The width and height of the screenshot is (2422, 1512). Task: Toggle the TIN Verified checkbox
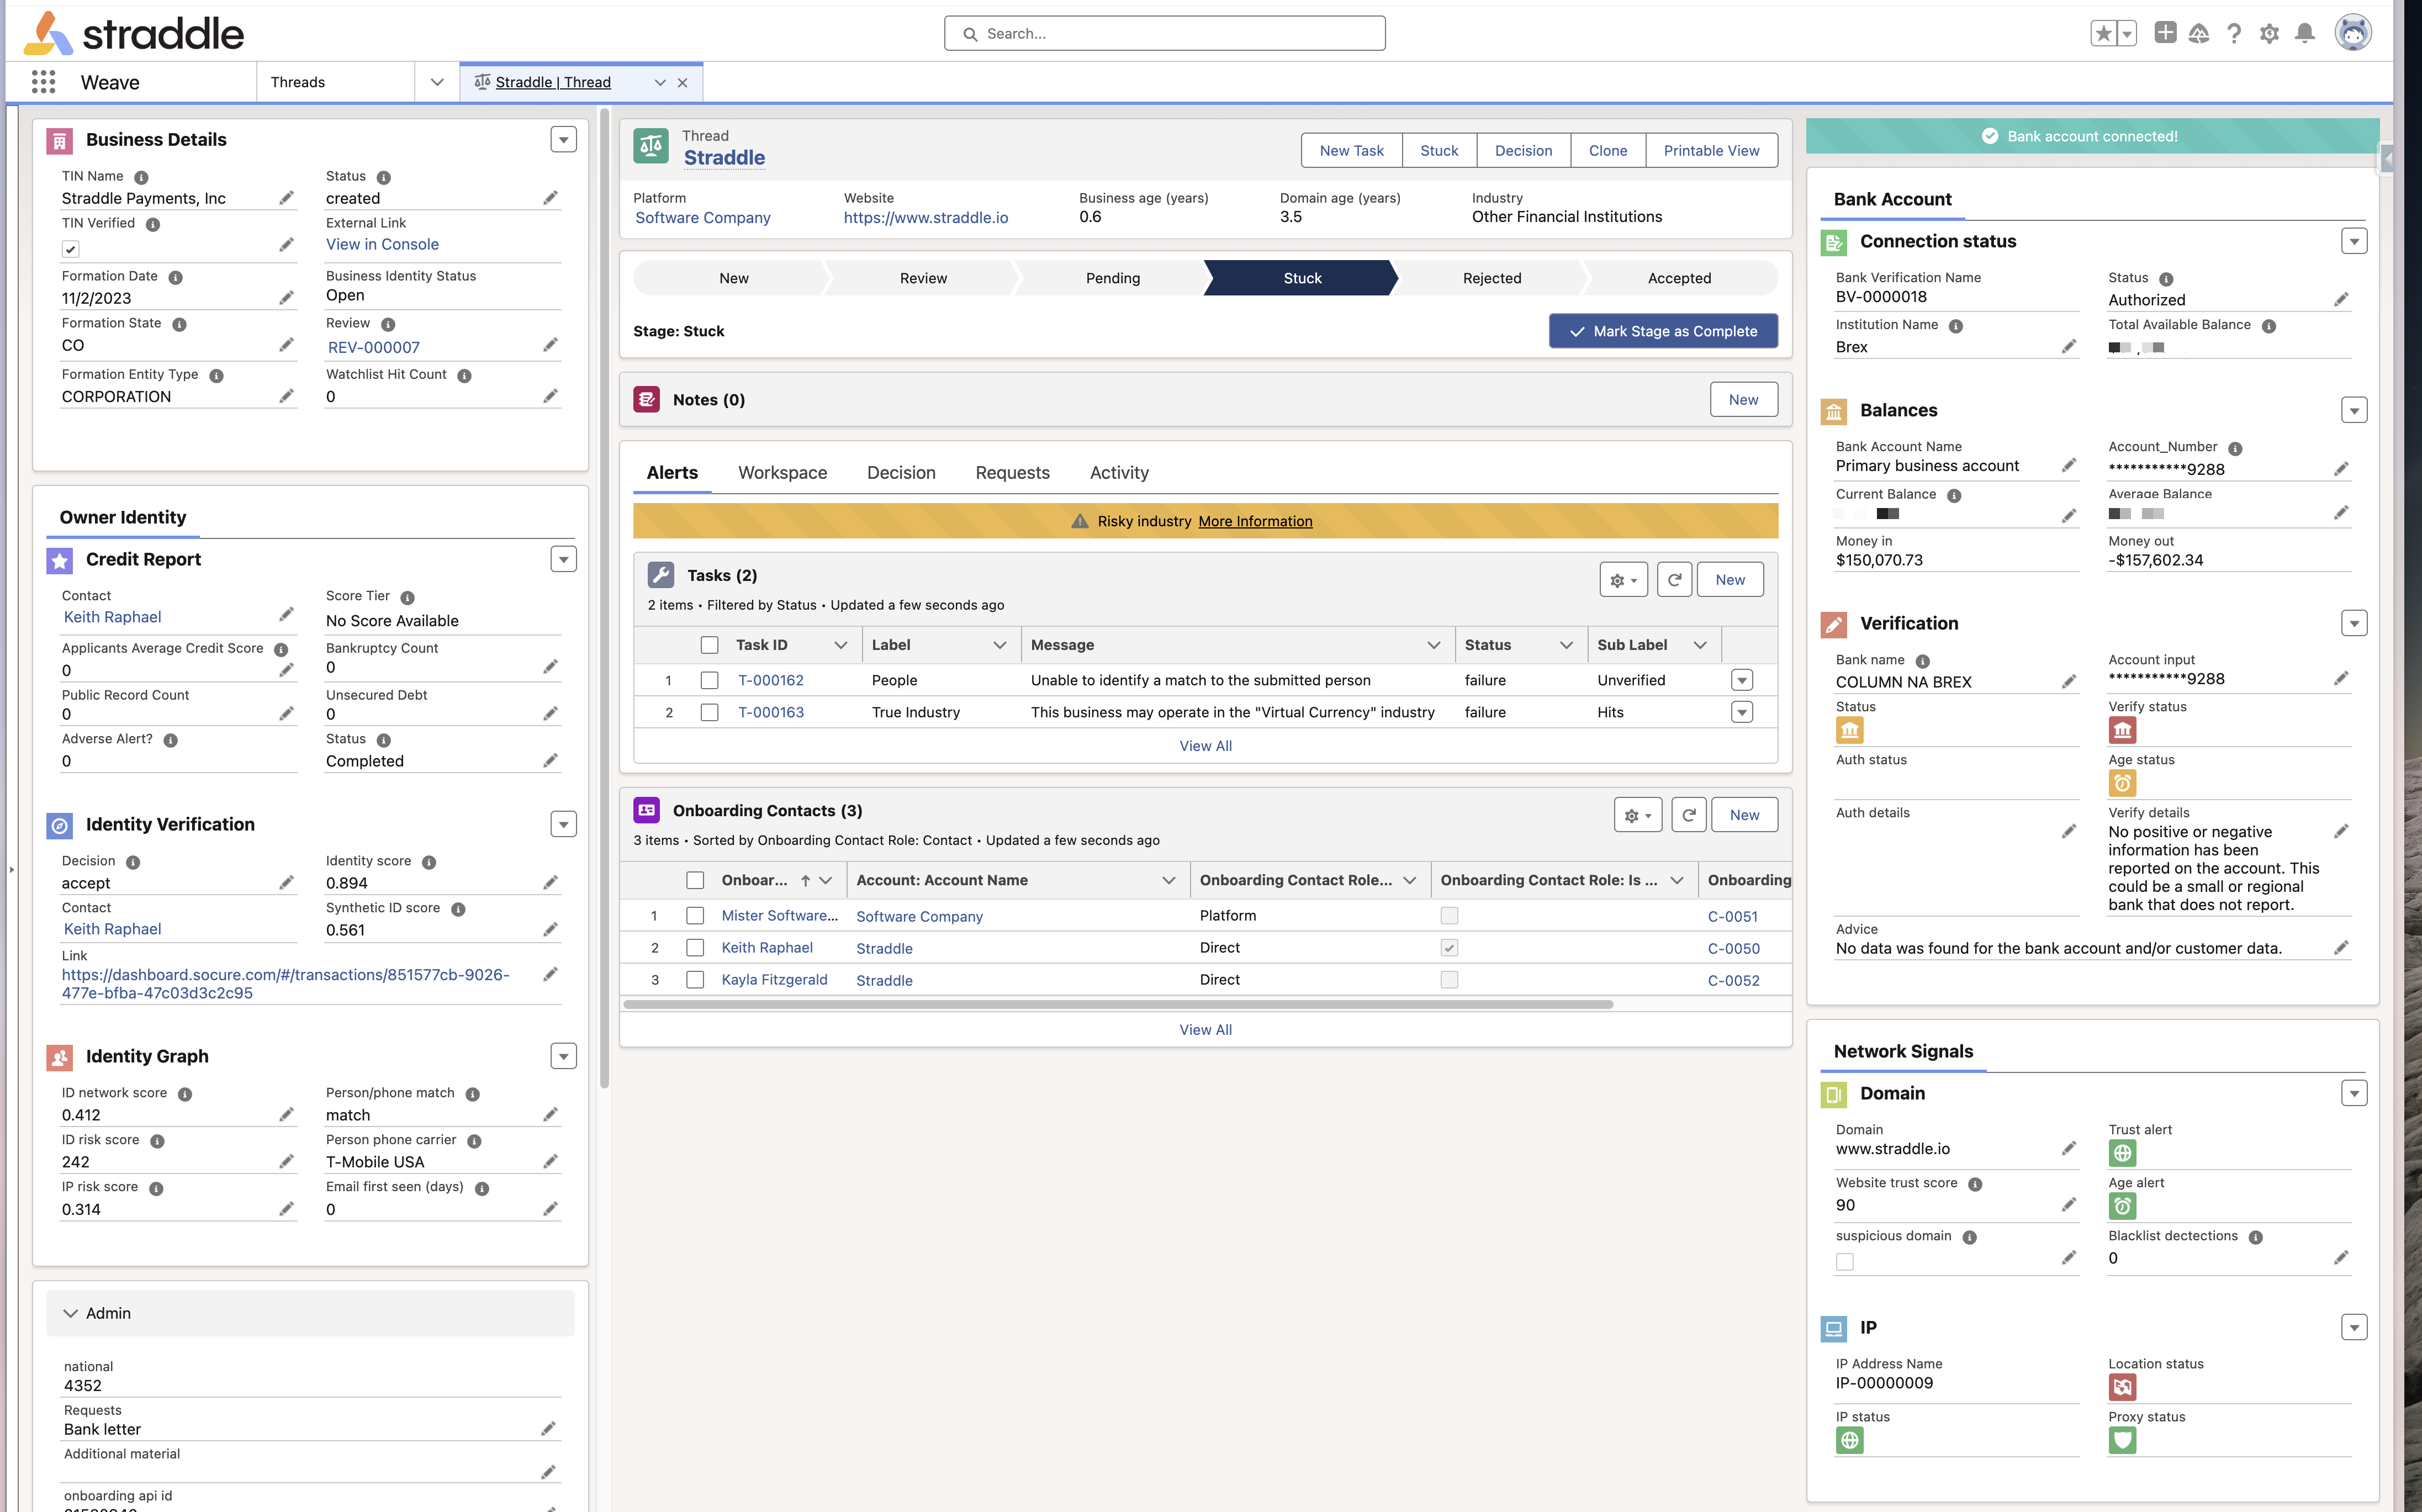[x=70, y=249]
